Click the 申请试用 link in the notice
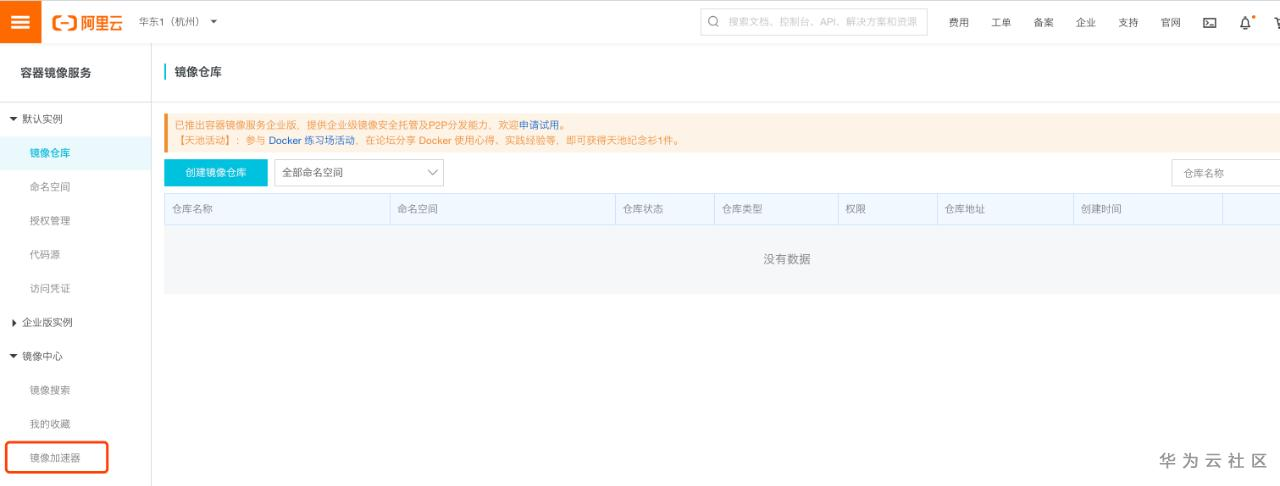Screen dimensions: 1280x486 (x=538, y=125)
